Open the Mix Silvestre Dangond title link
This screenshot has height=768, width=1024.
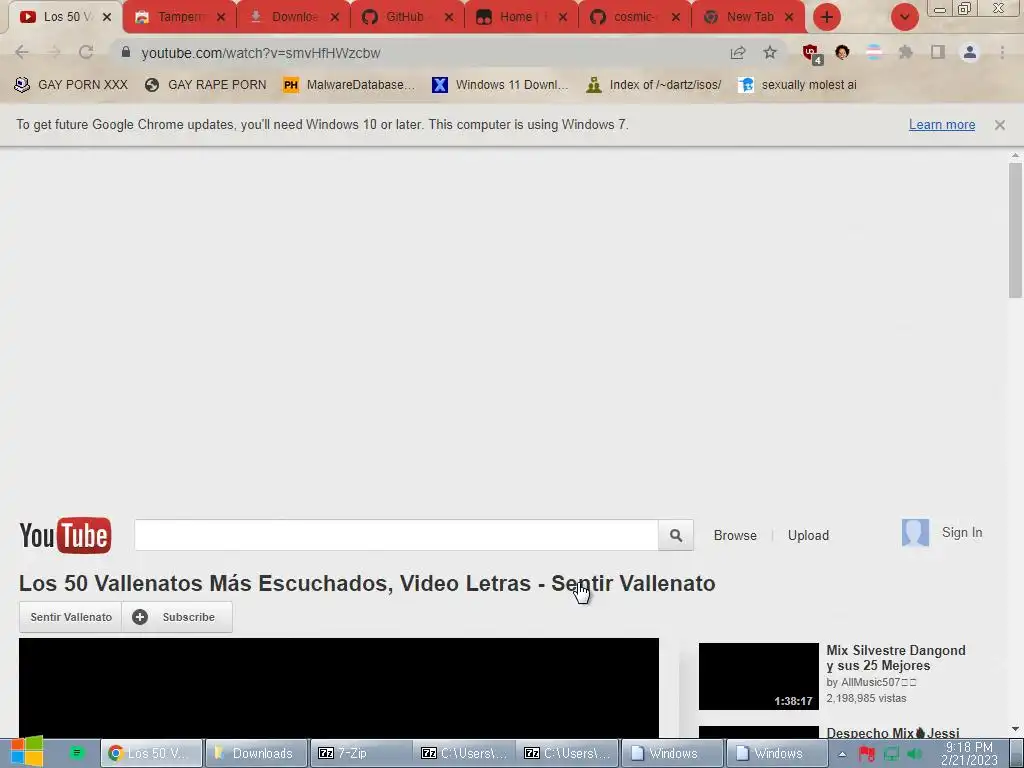895,658
